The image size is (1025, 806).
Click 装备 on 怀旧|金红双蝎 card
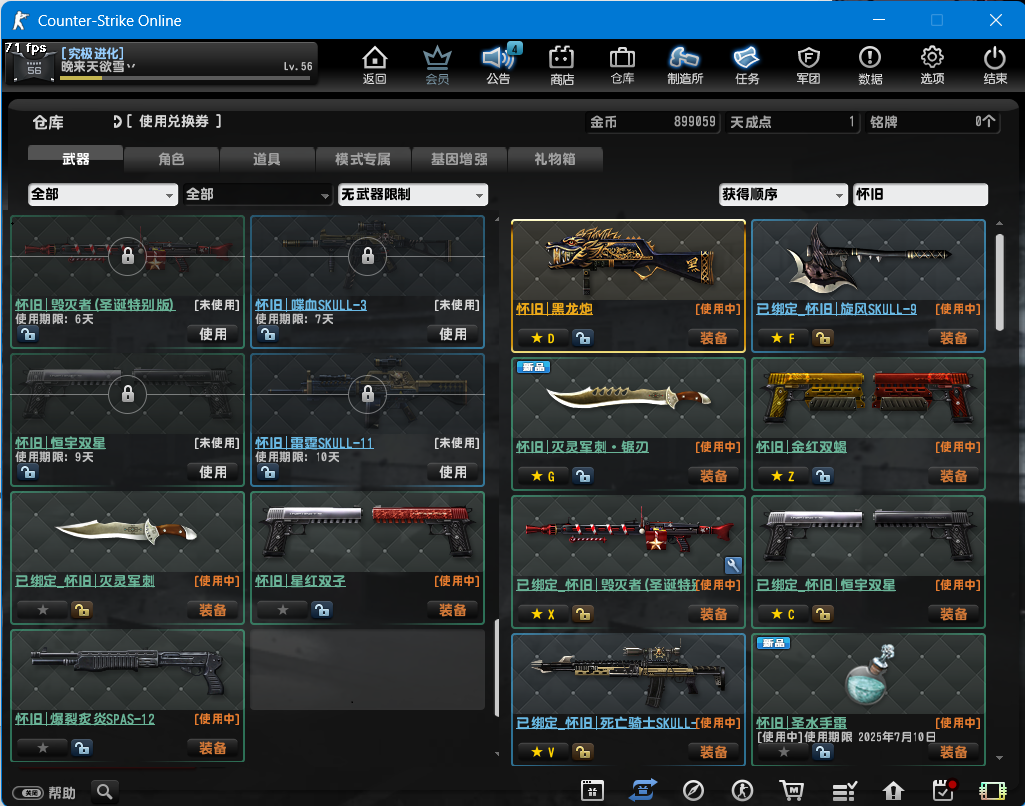coord(953,476)
